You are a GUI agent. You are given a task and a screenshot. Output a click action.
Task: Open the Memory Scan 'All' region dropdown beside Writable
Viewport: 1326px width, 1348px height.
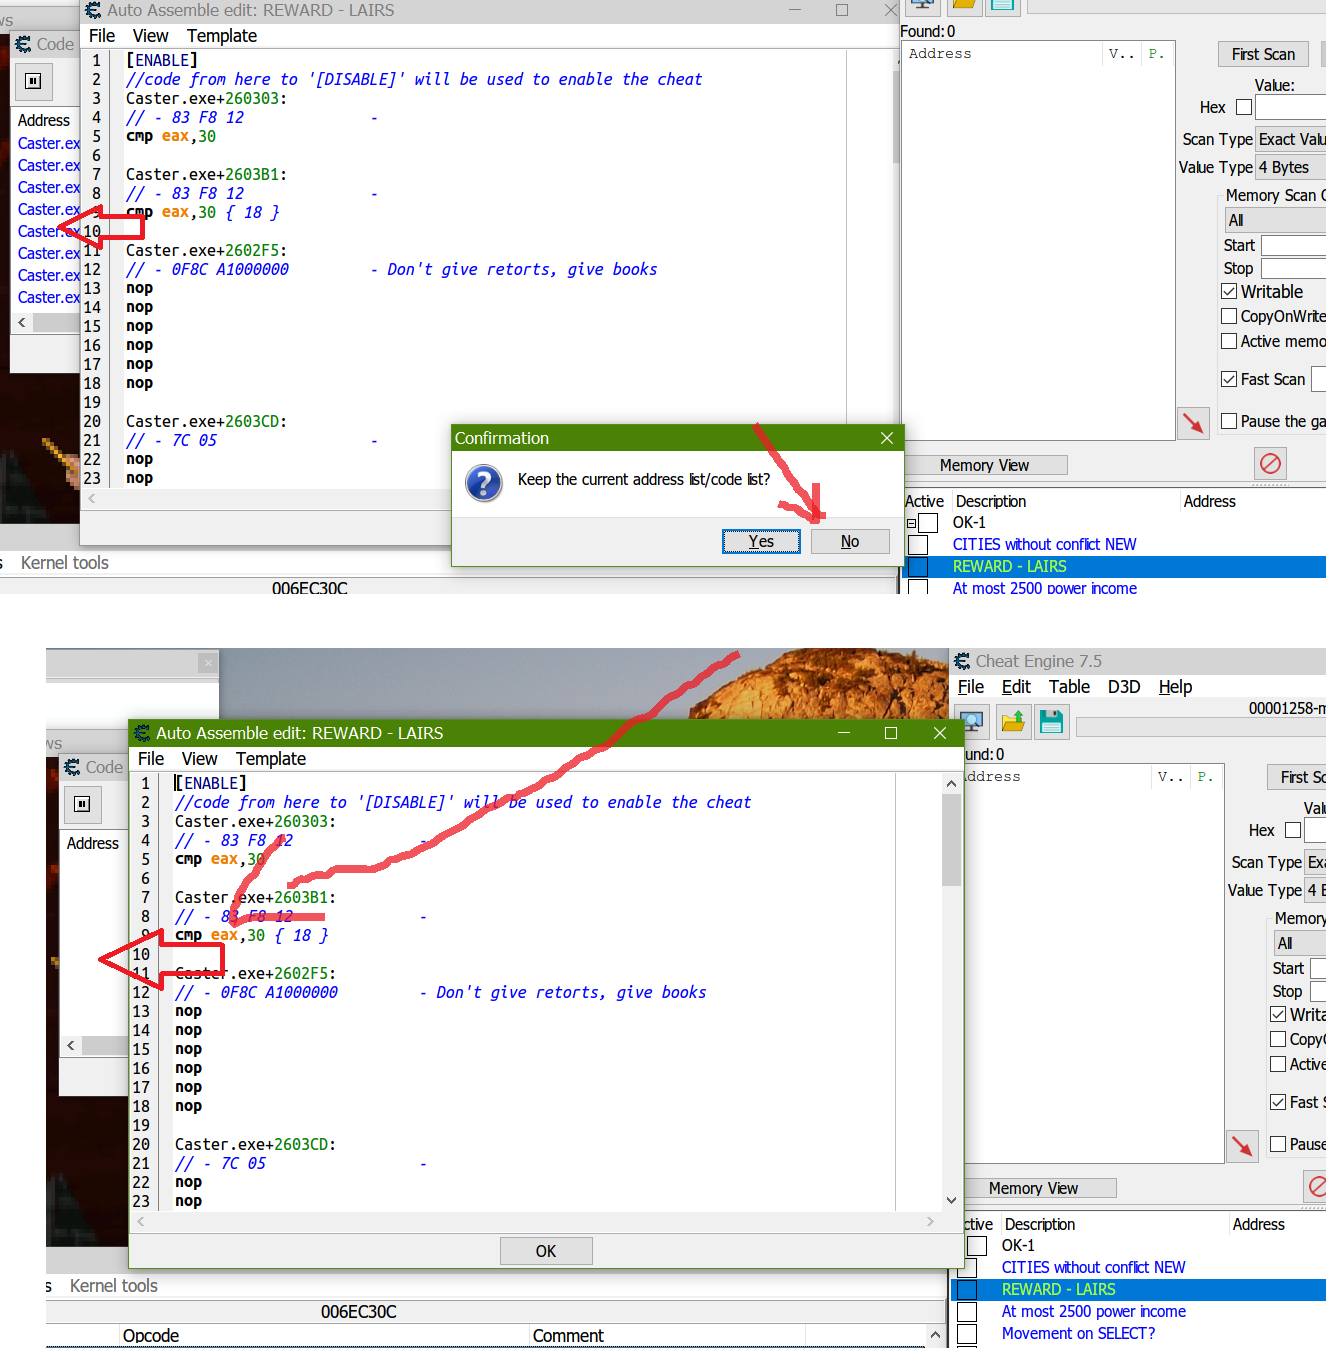click(x=1276, y=220)
